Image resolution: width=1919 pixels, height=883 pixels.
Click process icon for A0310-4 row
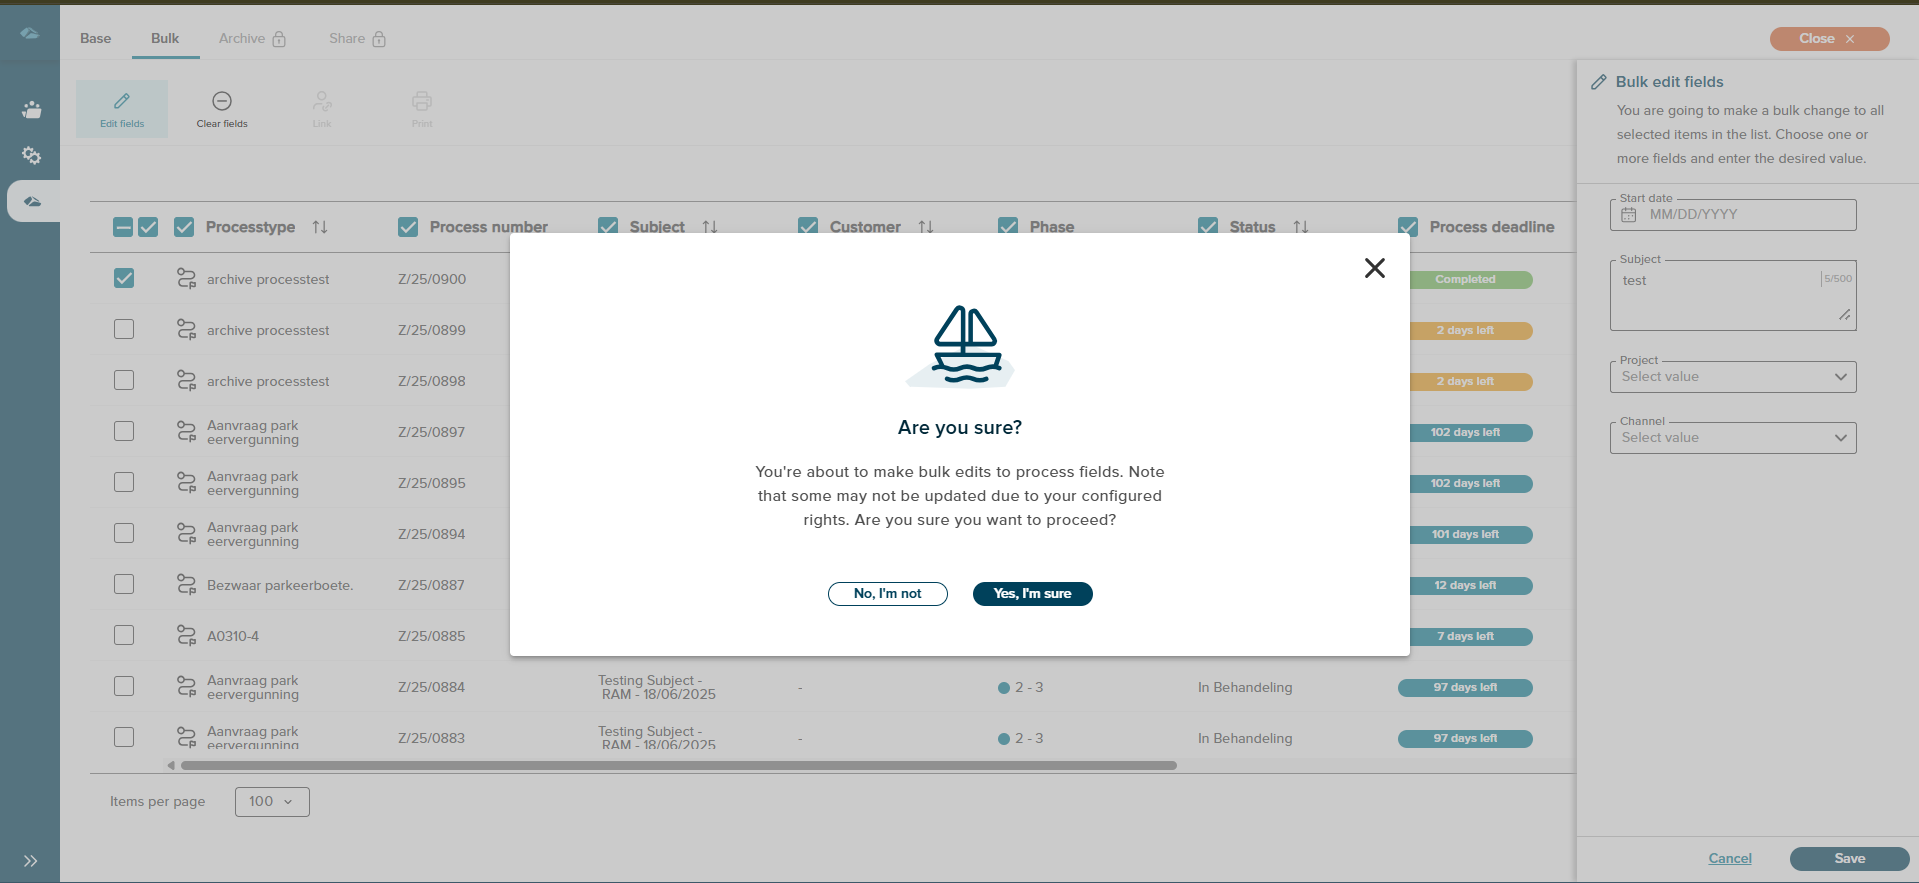pos(186,635)
